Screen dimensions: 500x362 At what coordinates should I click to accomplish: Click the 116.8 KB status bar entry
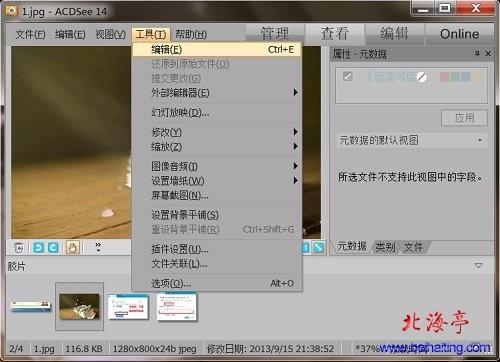[x=84, y=349]
